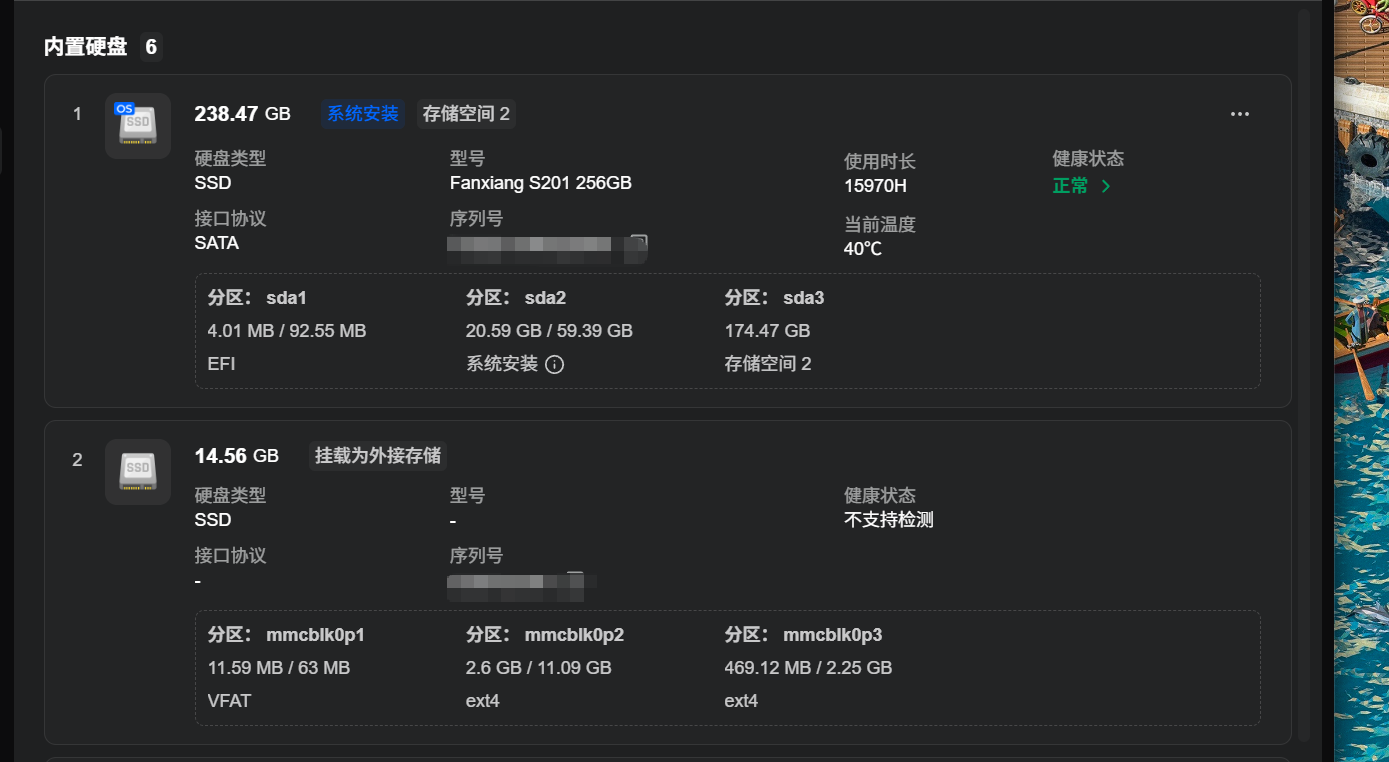This screenshot has height=762, width=1389.
Task: Click ext4 under partition mmcblk0p3
Action: coord(741,701)
